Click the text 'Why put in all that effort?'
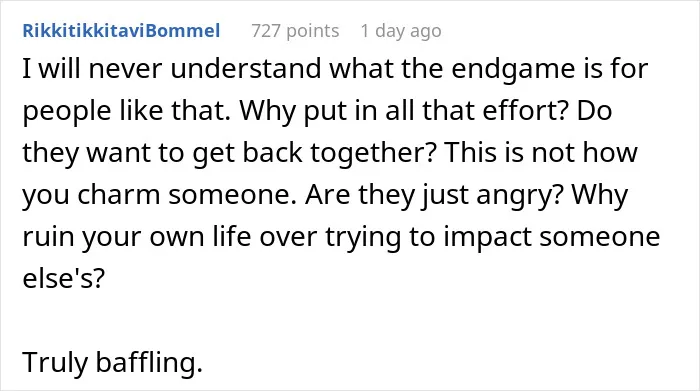Viewport: 700px width, 391px height. 404,110
